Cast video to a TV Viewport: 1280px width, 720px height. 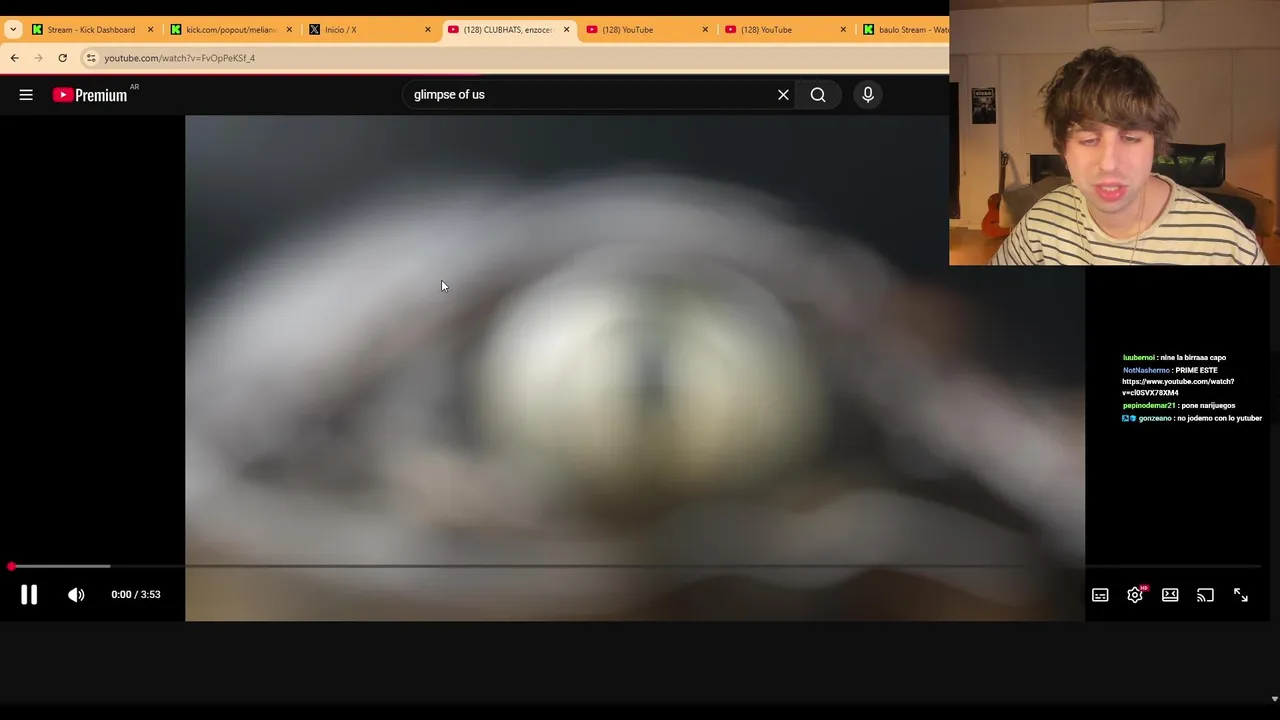point(1205,595)
